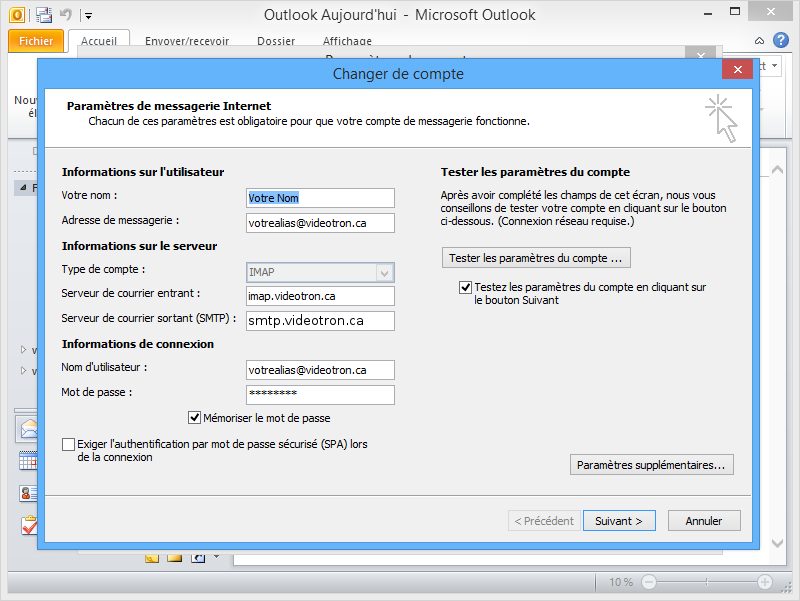The height and width of the screenshot is (601, 800).
Task: Click the Undo icon in quick access toolbar
Action: (x=66, y=14)
